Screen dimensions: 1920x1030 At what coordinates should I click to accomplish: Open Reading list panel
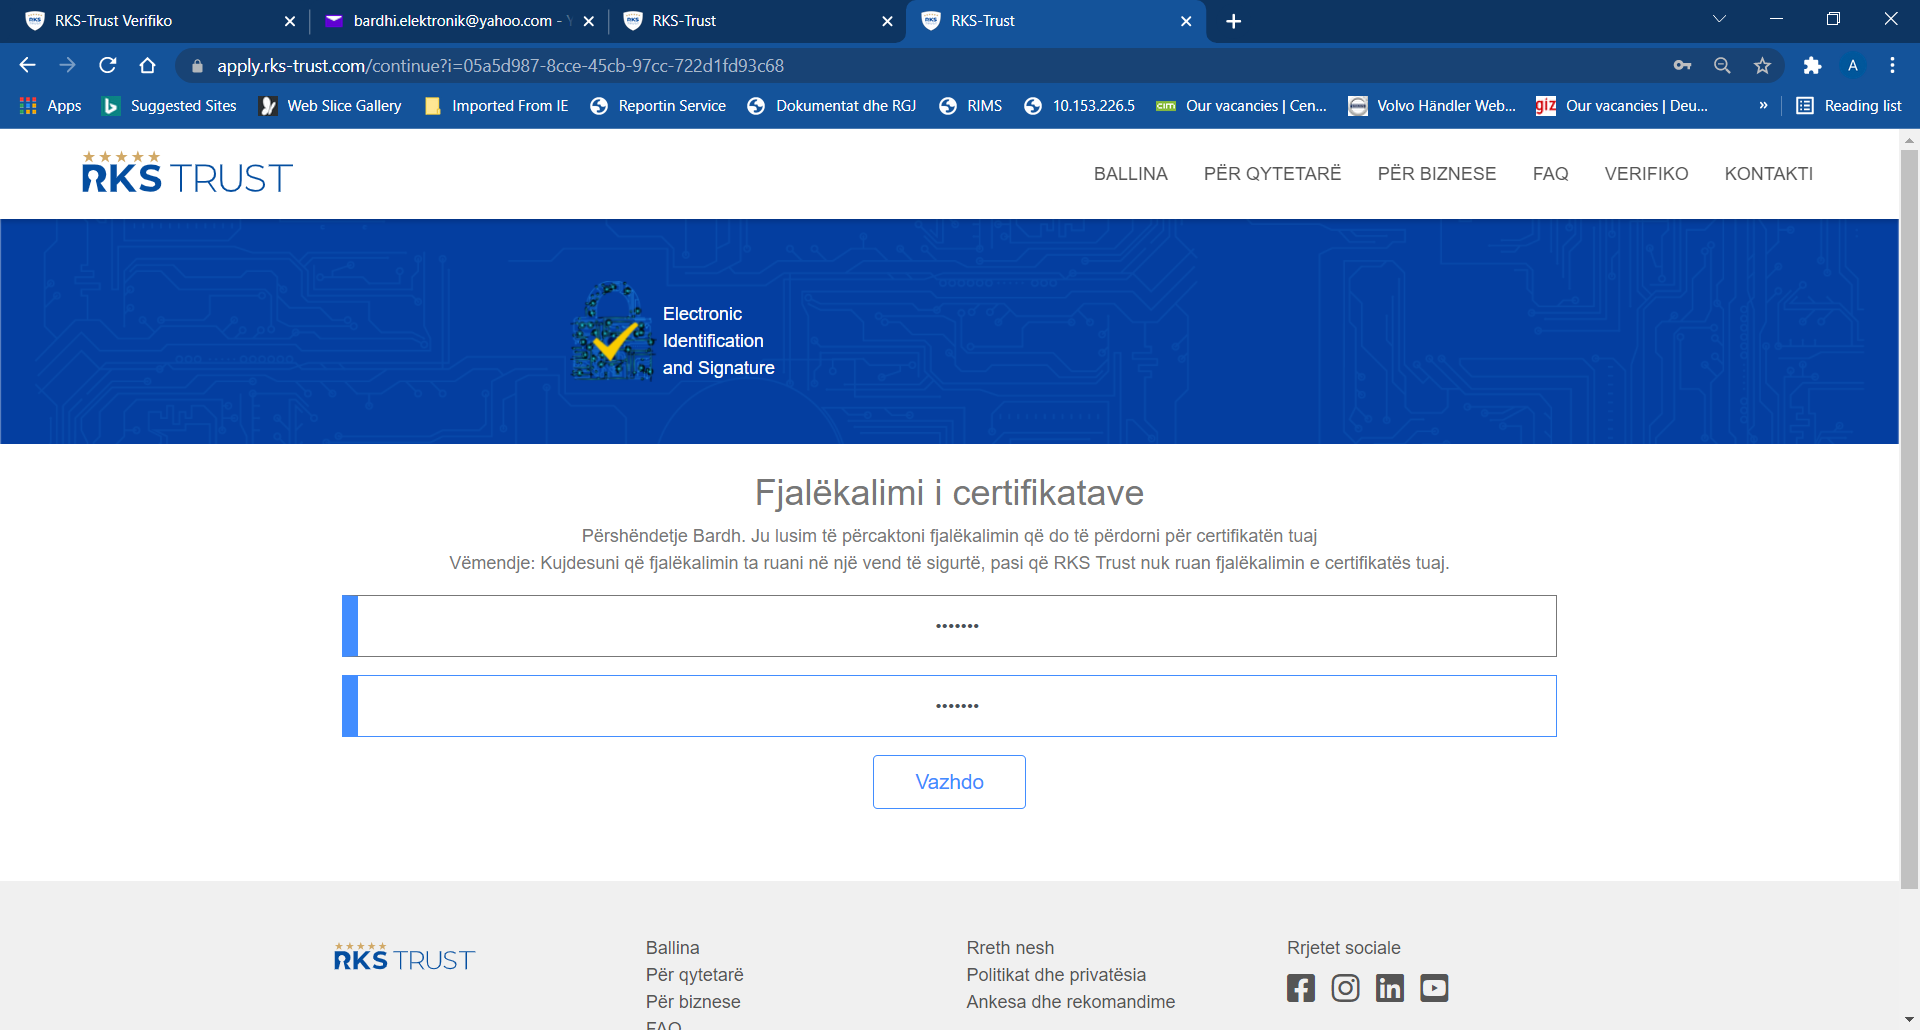pyautogui.click(x=1849, y=106)
